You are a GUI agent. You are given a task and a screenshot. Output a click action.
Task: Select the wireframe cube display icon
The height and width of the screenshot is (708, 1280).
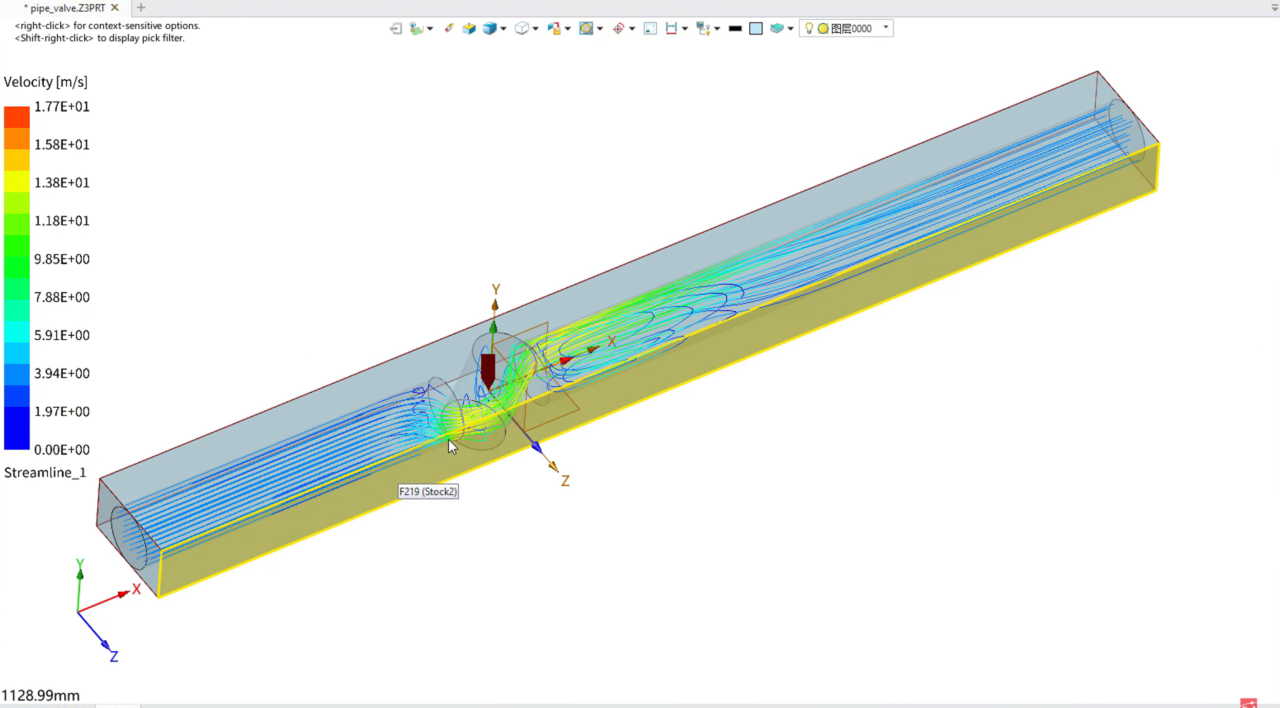point(522,29)
